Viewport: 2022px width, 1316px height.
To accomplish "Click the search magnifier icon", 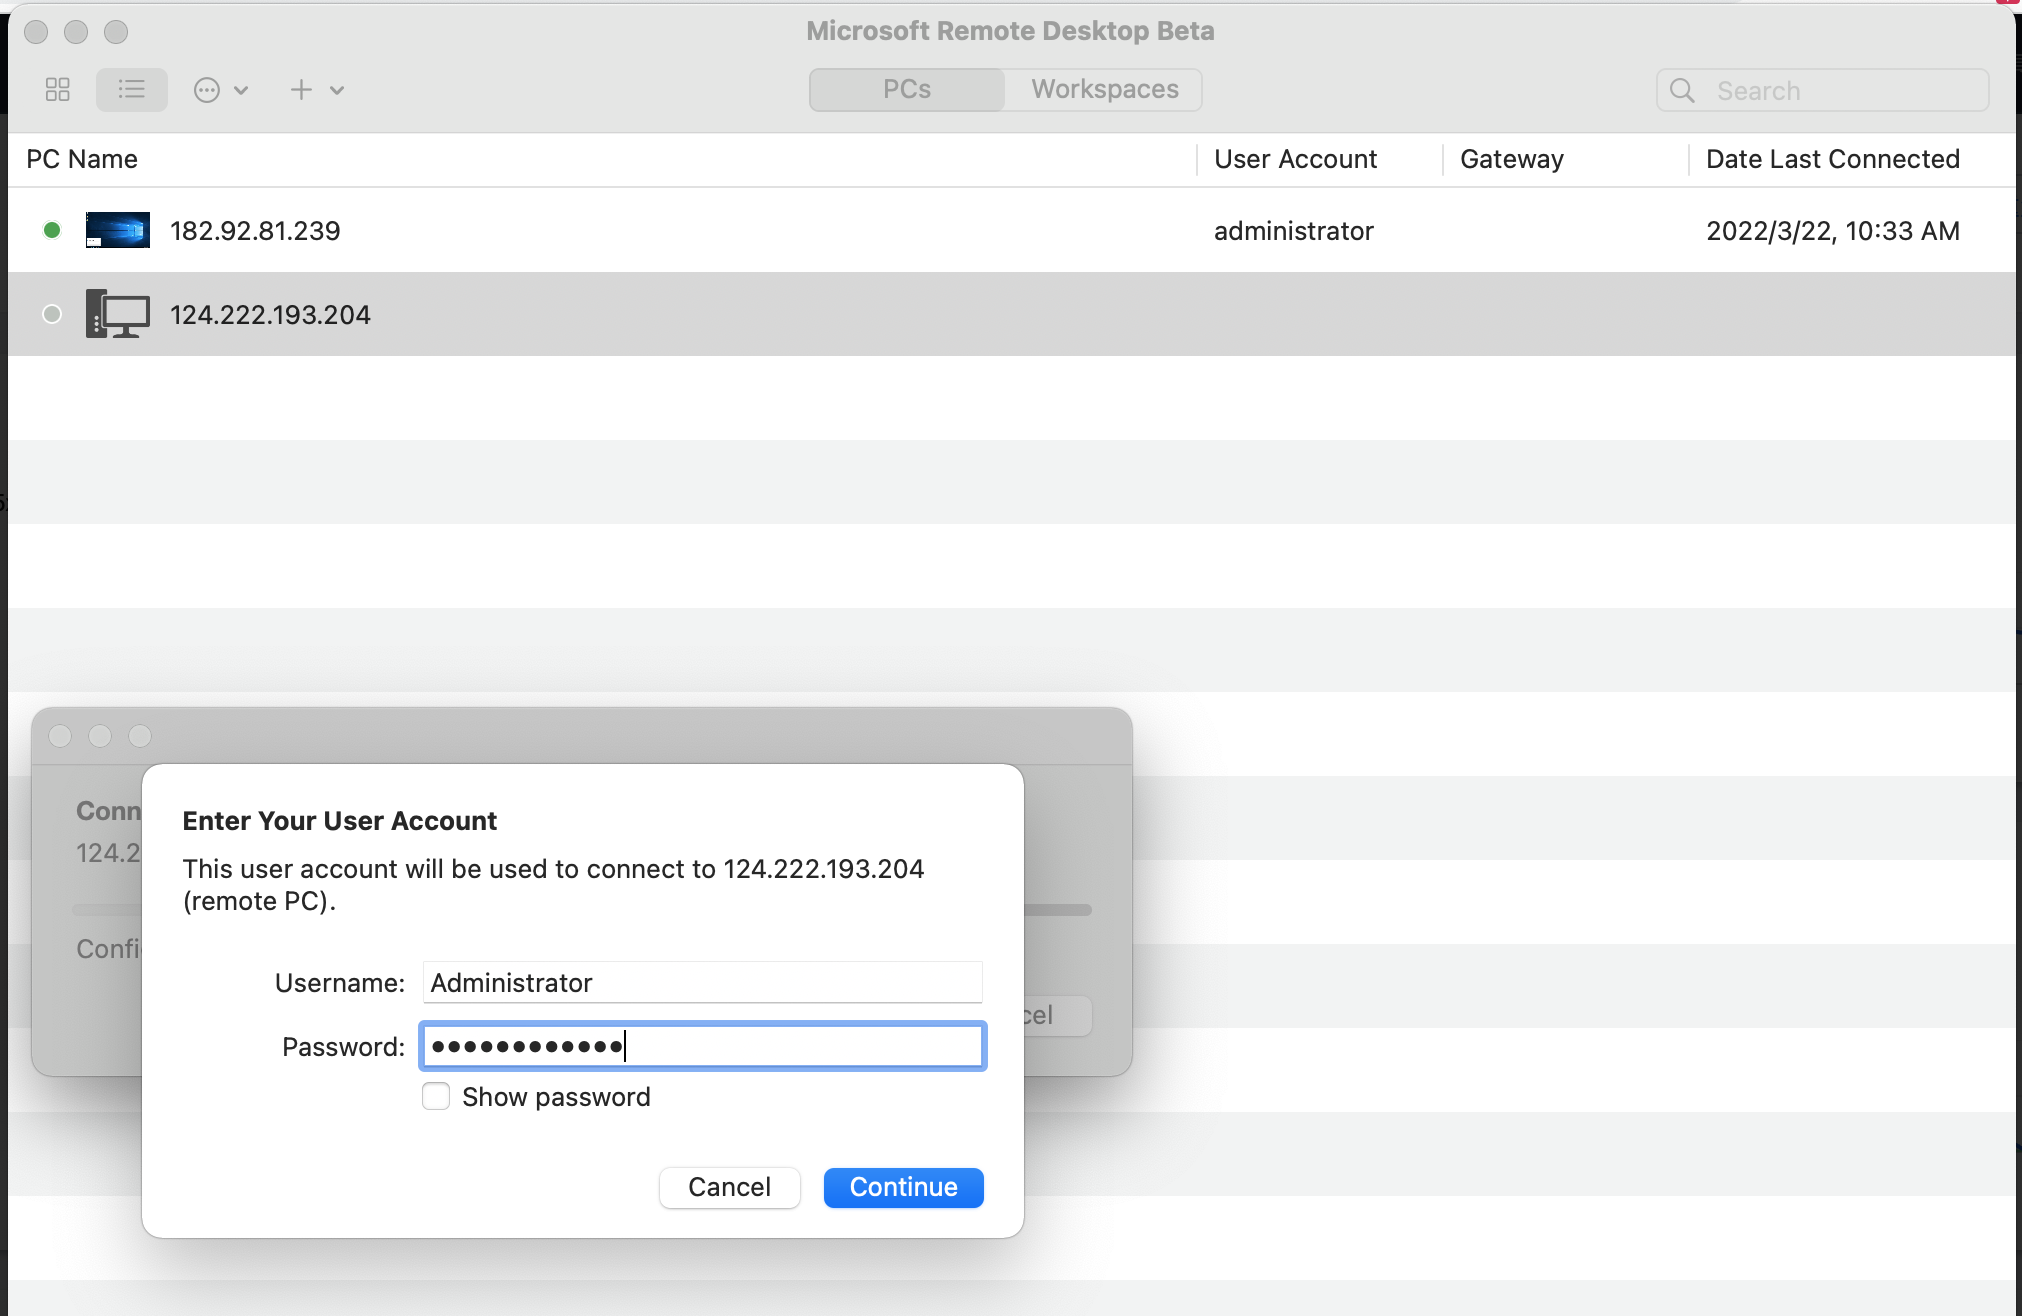I will click(1683, 91).
